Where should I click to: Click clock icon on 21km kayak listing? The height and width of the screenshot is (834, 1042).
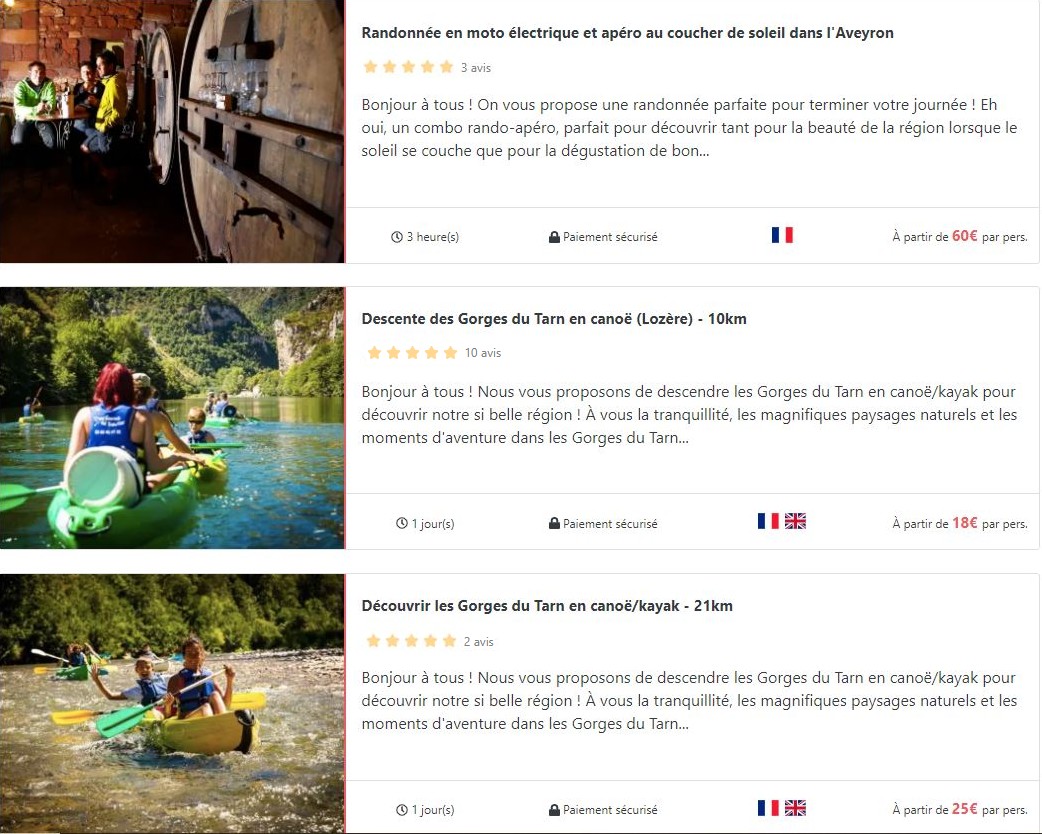(x=402, y=810)
